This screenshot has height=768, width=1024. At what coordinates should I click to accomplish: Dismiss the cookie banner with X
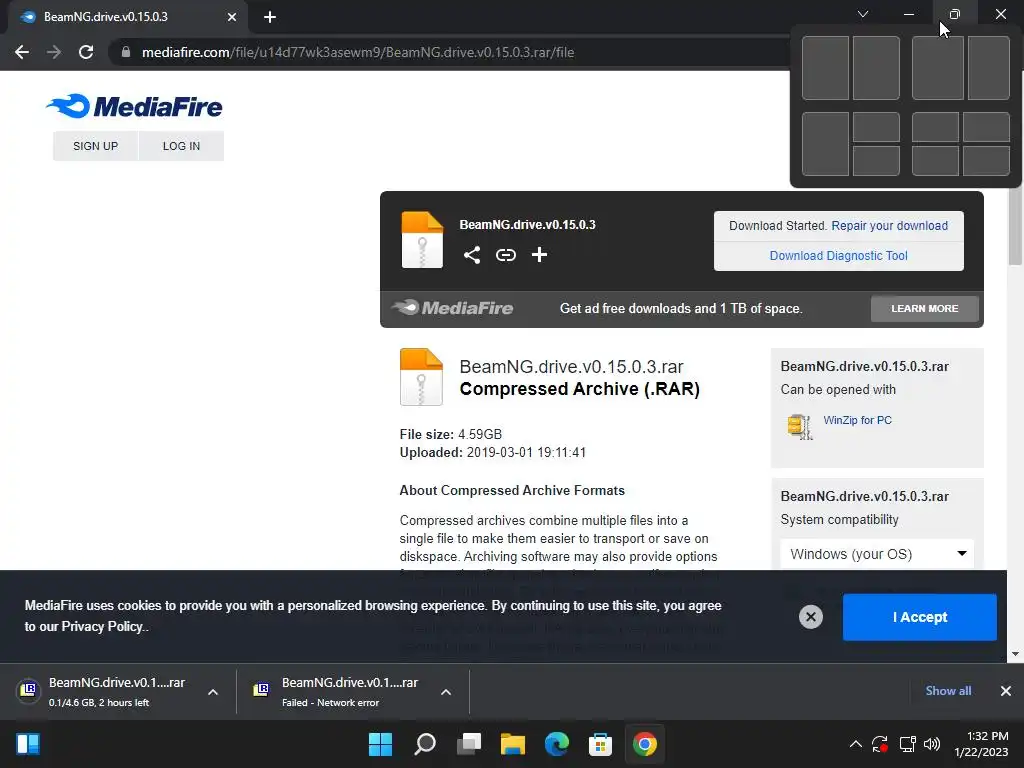810,617
